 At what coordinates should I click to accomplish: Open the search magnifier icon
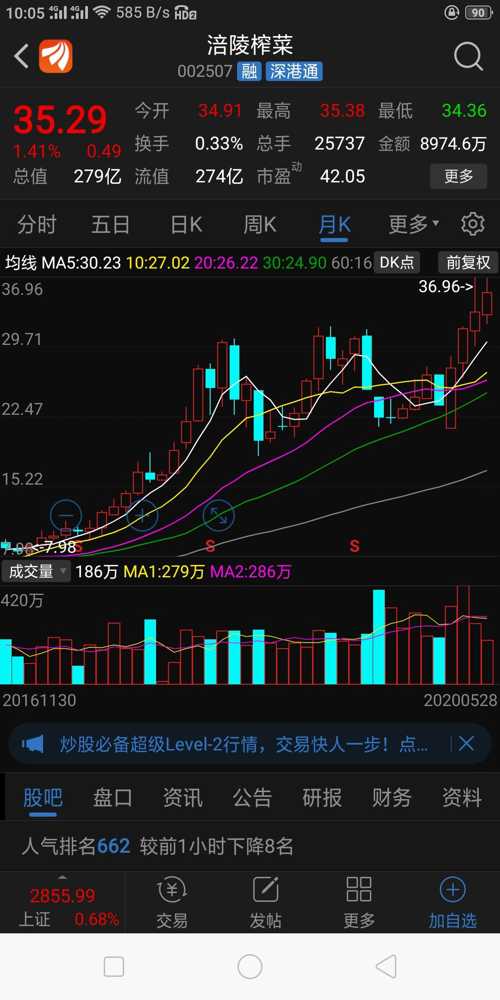pos(468,57)
